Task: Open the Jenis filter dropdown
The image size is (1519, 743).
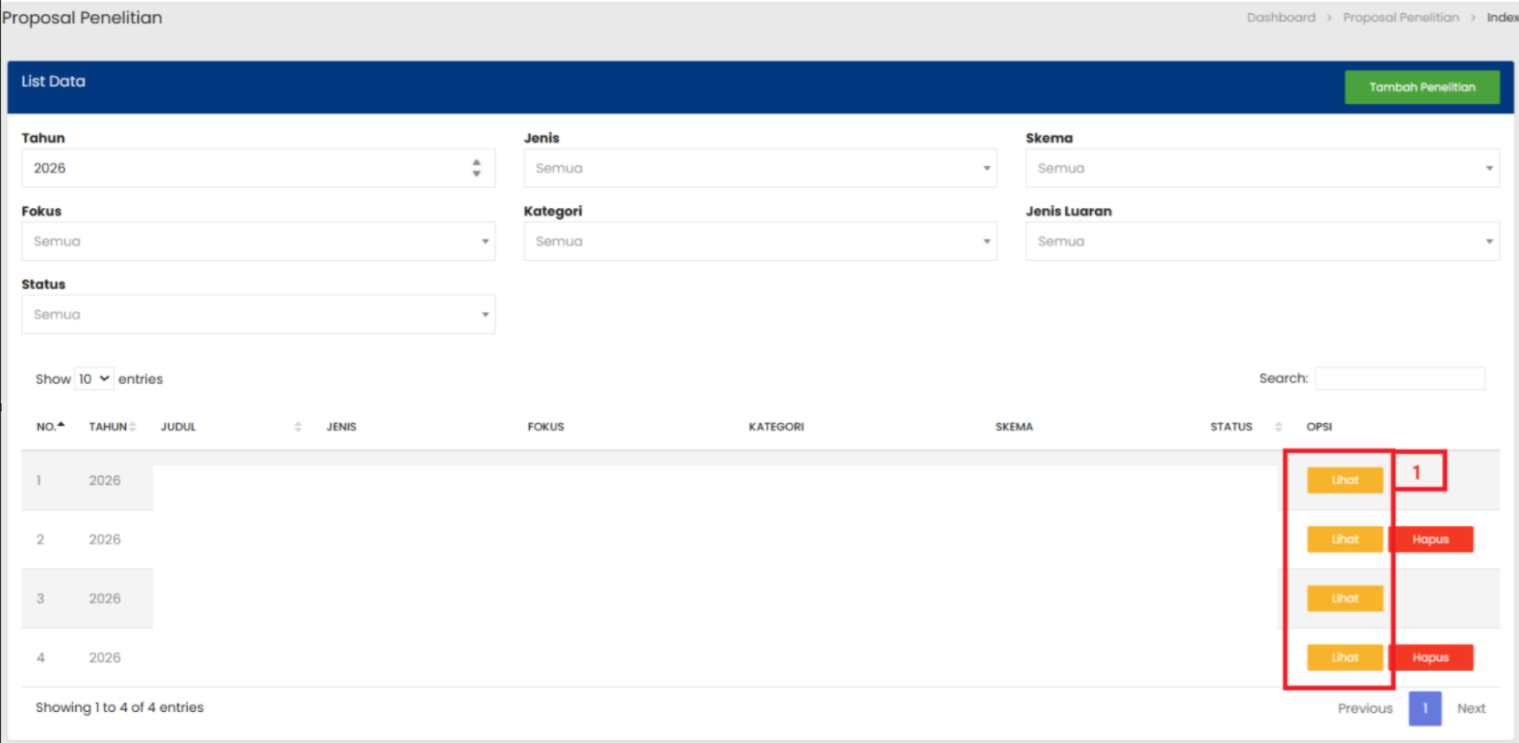Action: (x=759, y=168)
